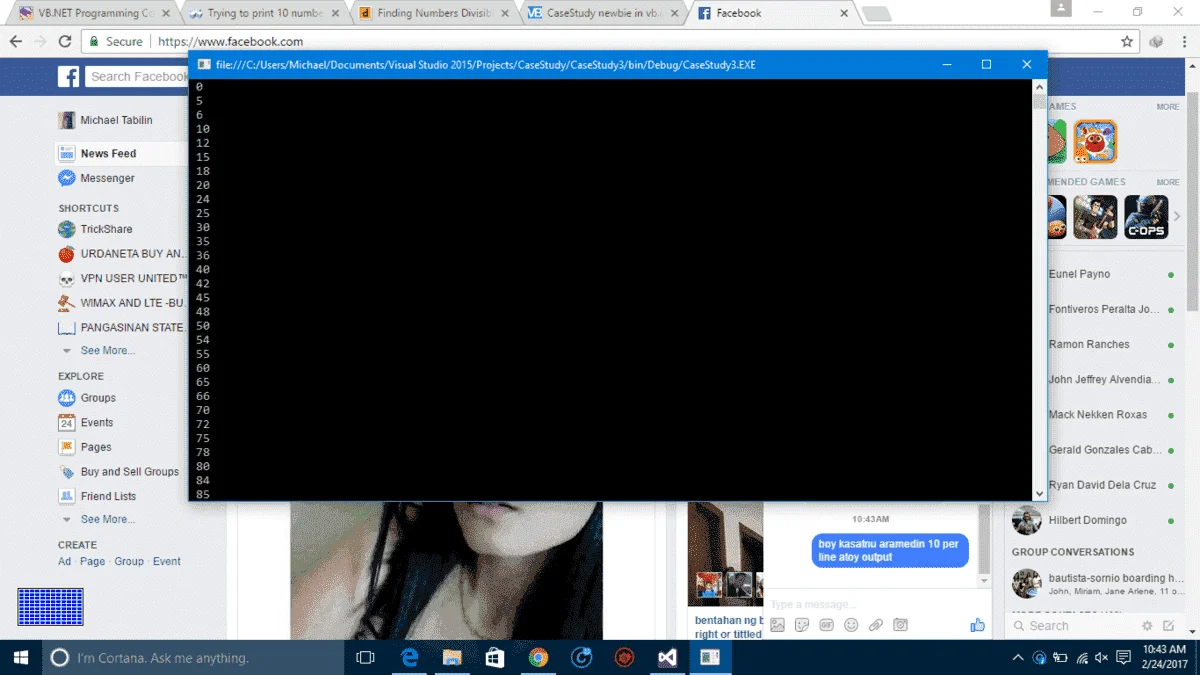Choose a sticker in the chat box
The width and height of the screenshot is (1200, 675).
pyautogui.click(x=802, y=625)
